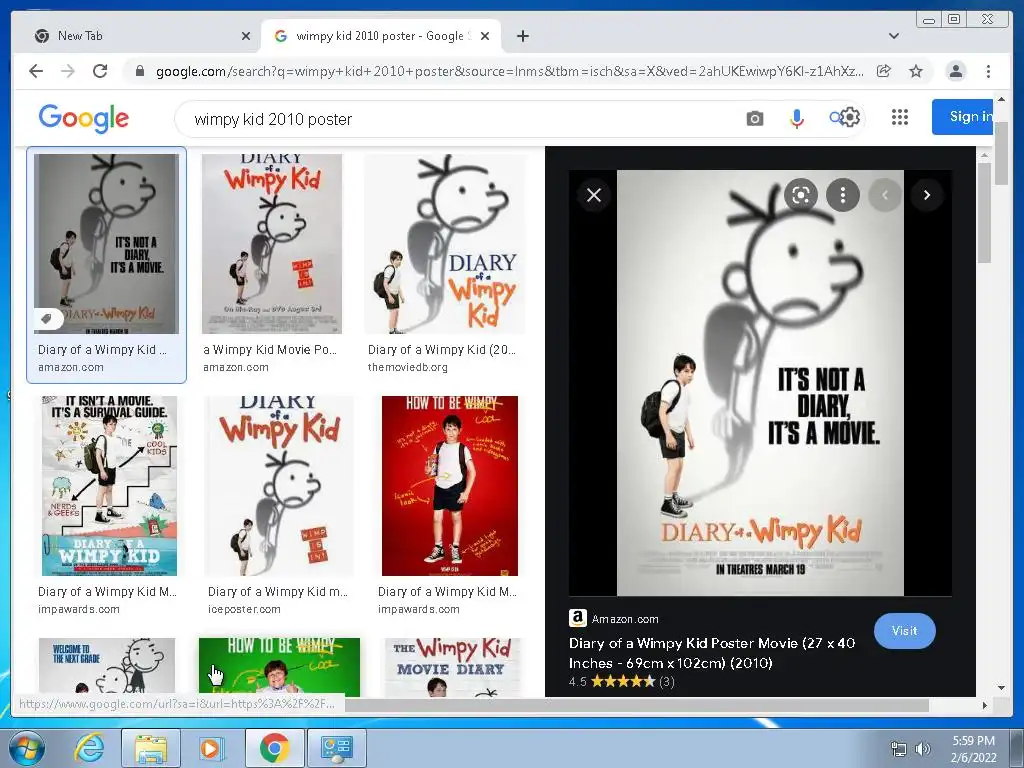Select the wimpy kid 2010 poster tab
This screenshot has height=768, width=1024.
[383, 36]
